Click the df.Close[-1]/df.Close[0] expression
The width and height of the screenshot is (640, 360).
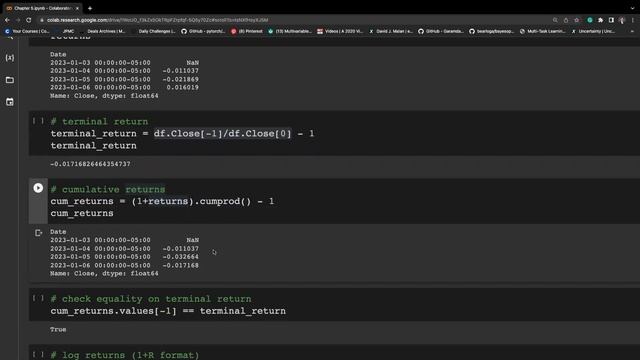pyautogui.click(x=222, y=133)
